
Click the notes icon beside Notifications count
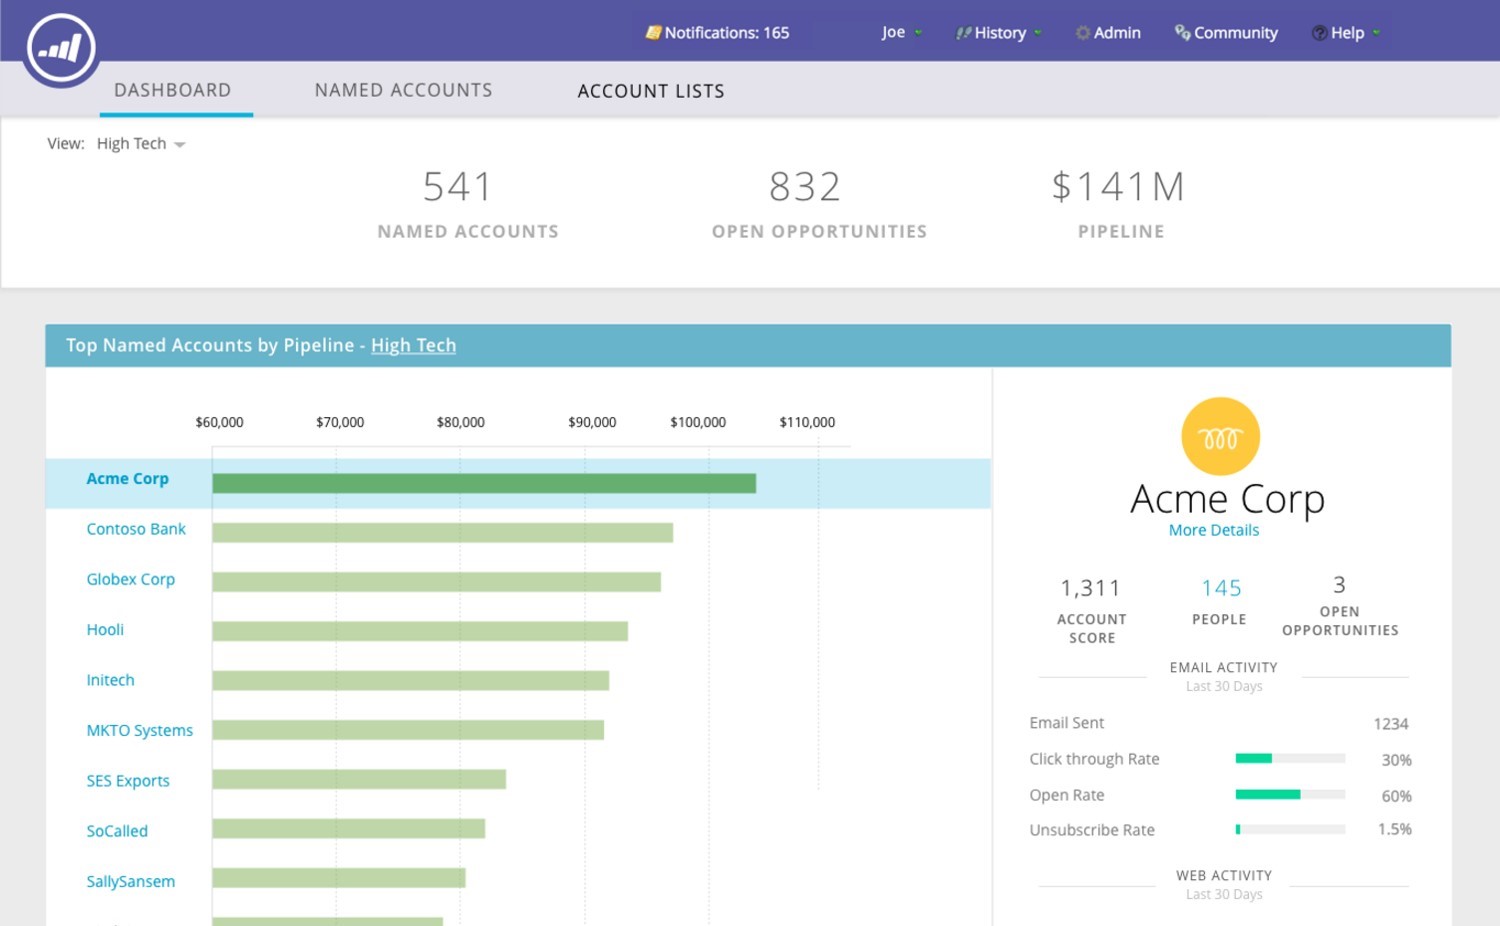[655, 32]
